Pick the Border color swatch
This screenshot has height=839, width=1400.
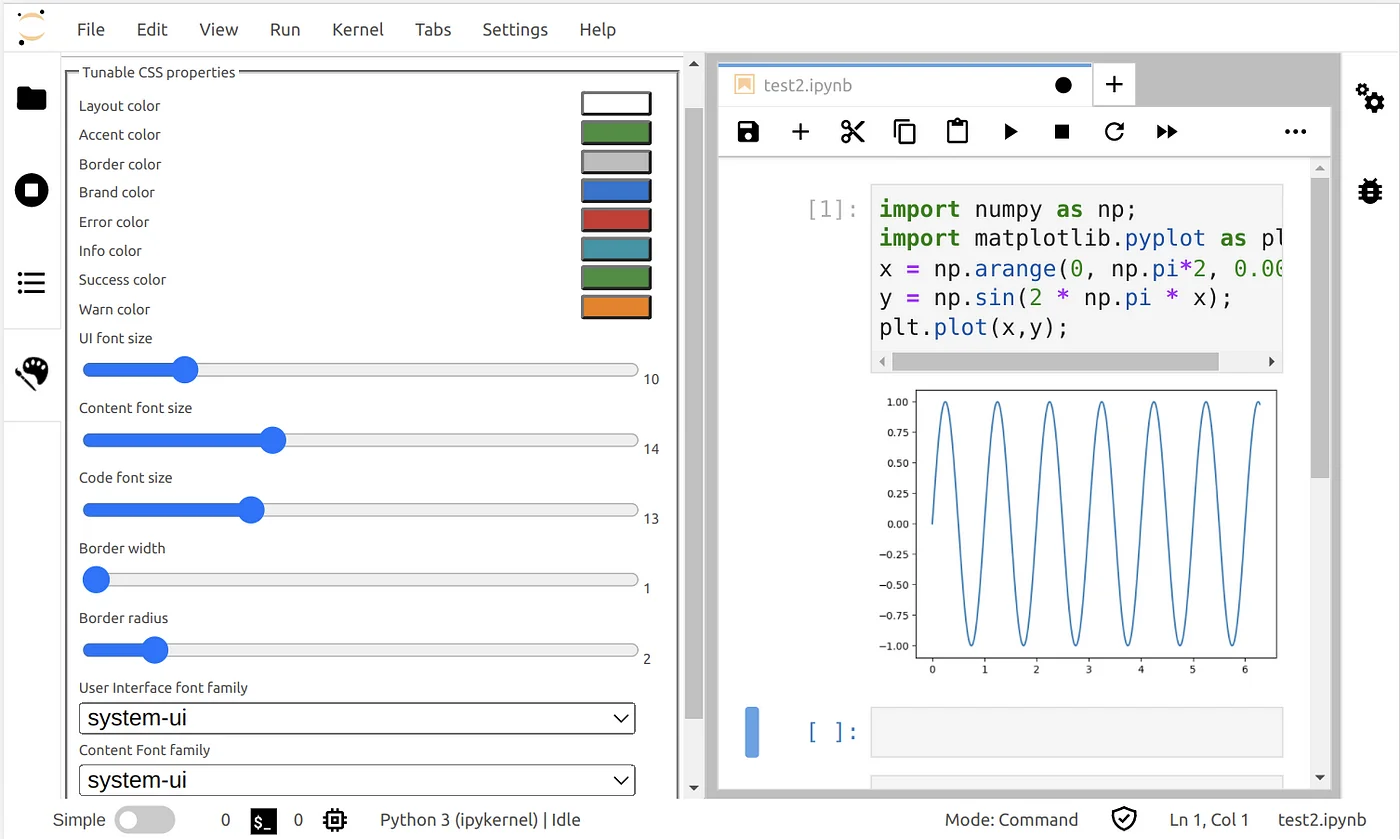pos(616,162)
